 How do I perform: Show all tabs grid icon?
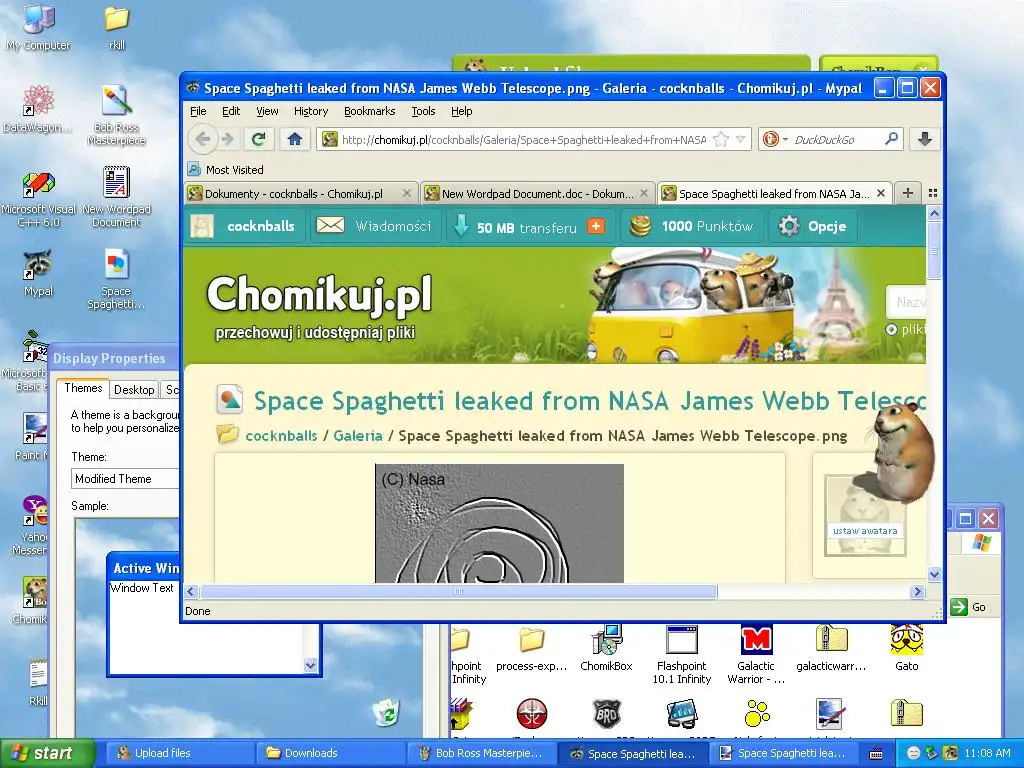click(x=933, y=193)
